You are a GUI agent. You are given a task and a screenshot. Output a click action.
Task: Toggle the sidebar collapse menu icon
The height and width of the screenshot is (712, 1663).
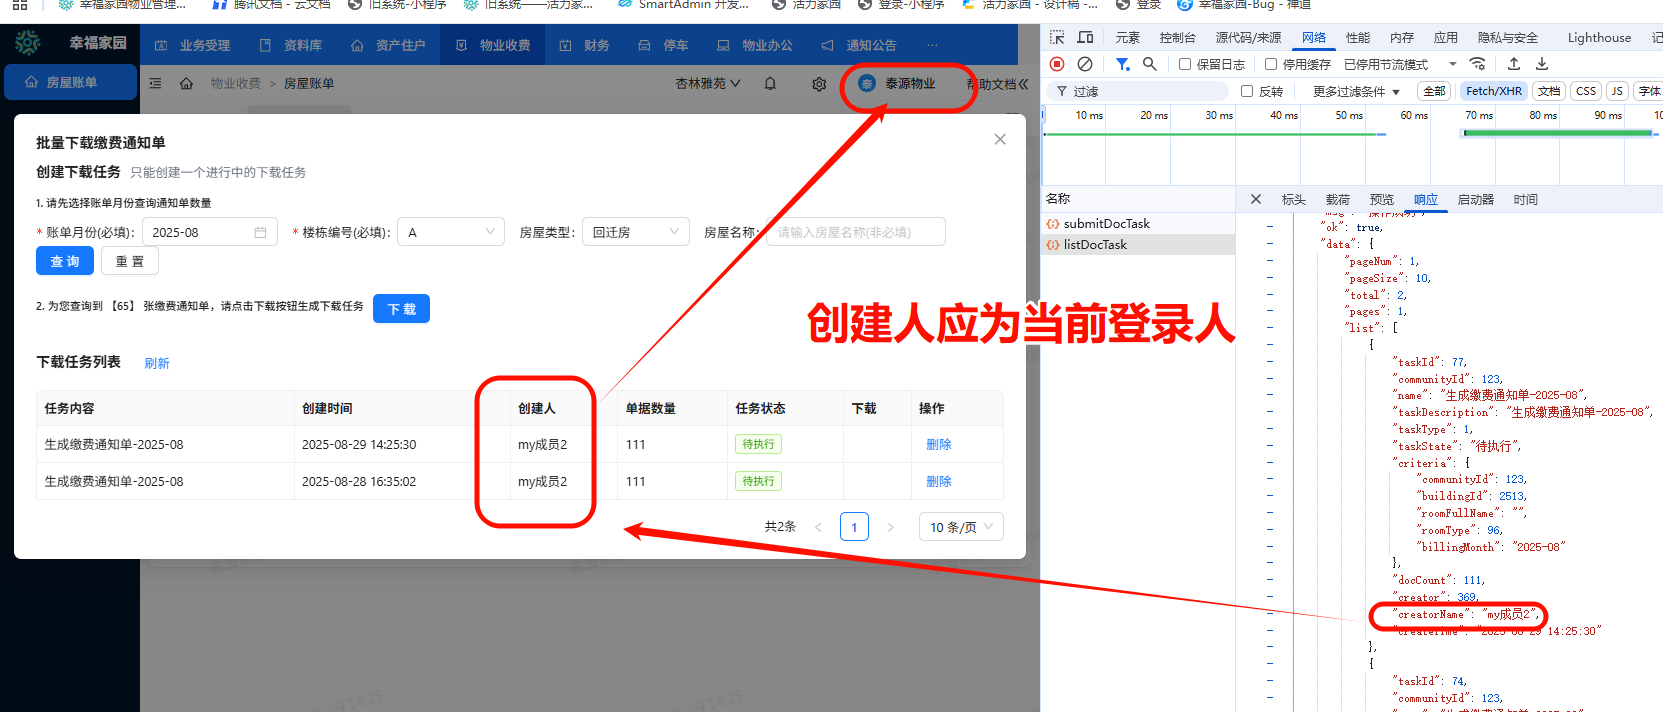(x=155, y=84)
